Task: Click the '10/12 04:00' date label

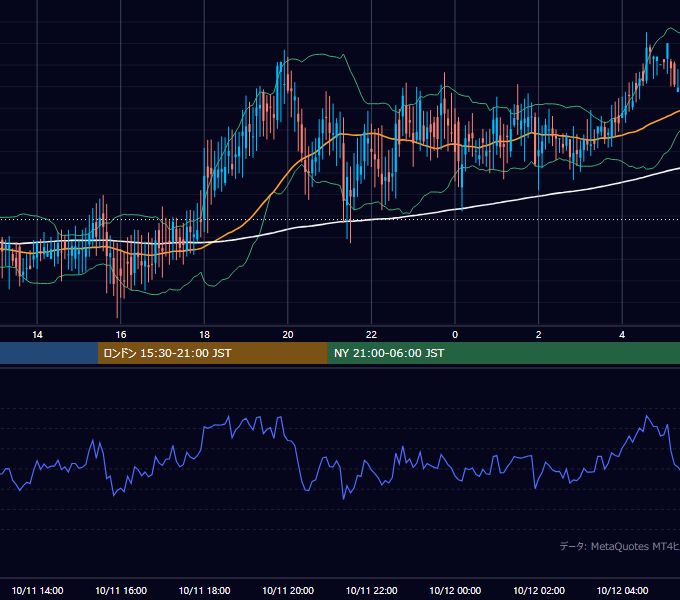Action: click(x=622, y=590)
